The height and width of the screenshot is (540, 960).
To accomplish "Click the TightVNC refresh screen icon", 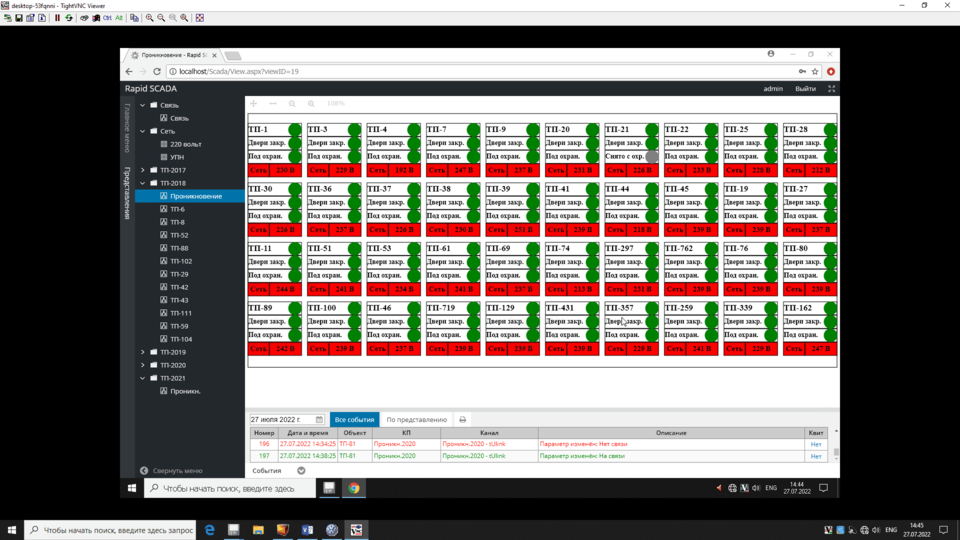I will click(68, 17).
